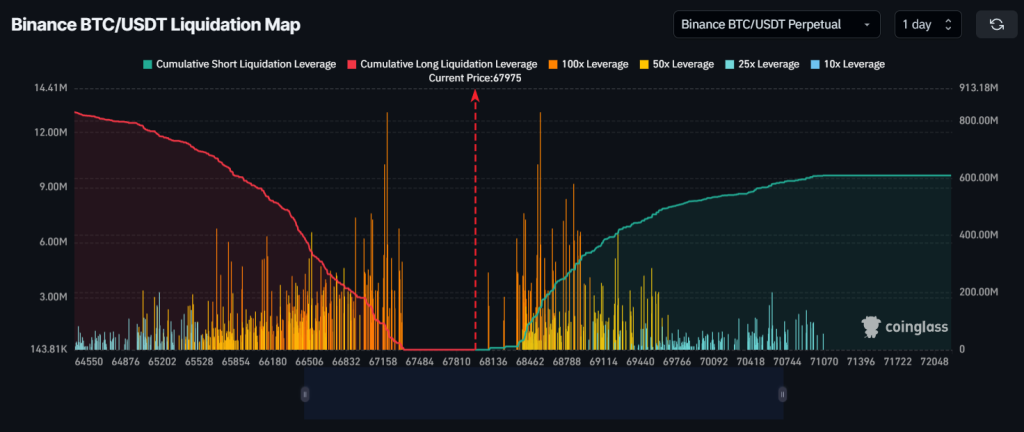The width and height of the screenshot is (1024, 432).
Task: Click the 6.00M left axis label
Action: (x=53, y=241)
